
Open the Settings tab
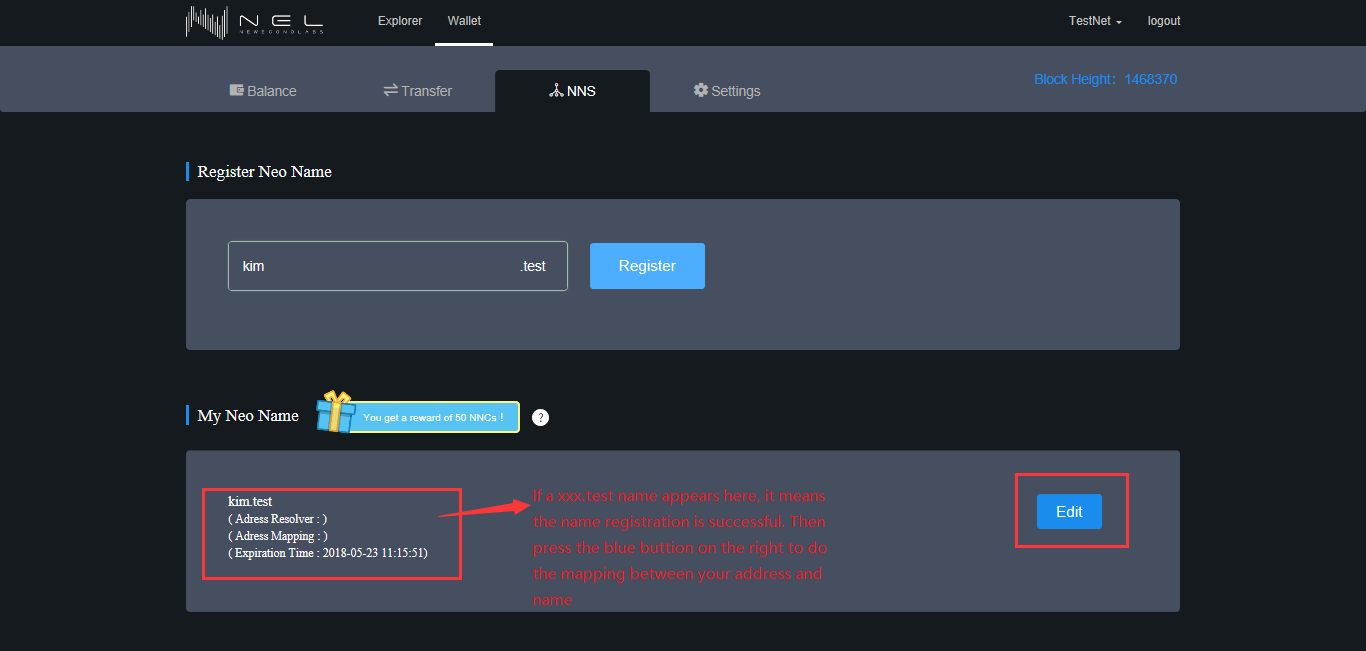(x=727, y=91)
